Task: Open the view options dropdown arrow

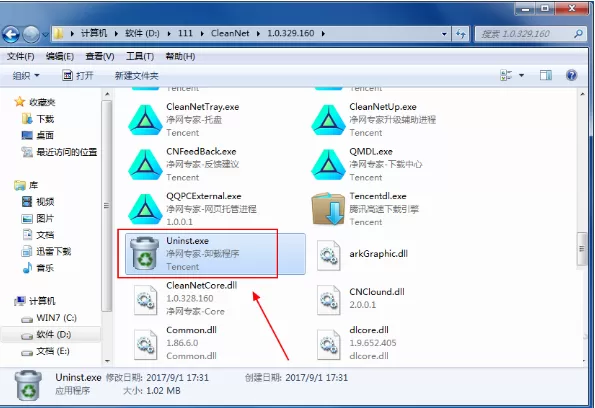Action: [521, 75]
